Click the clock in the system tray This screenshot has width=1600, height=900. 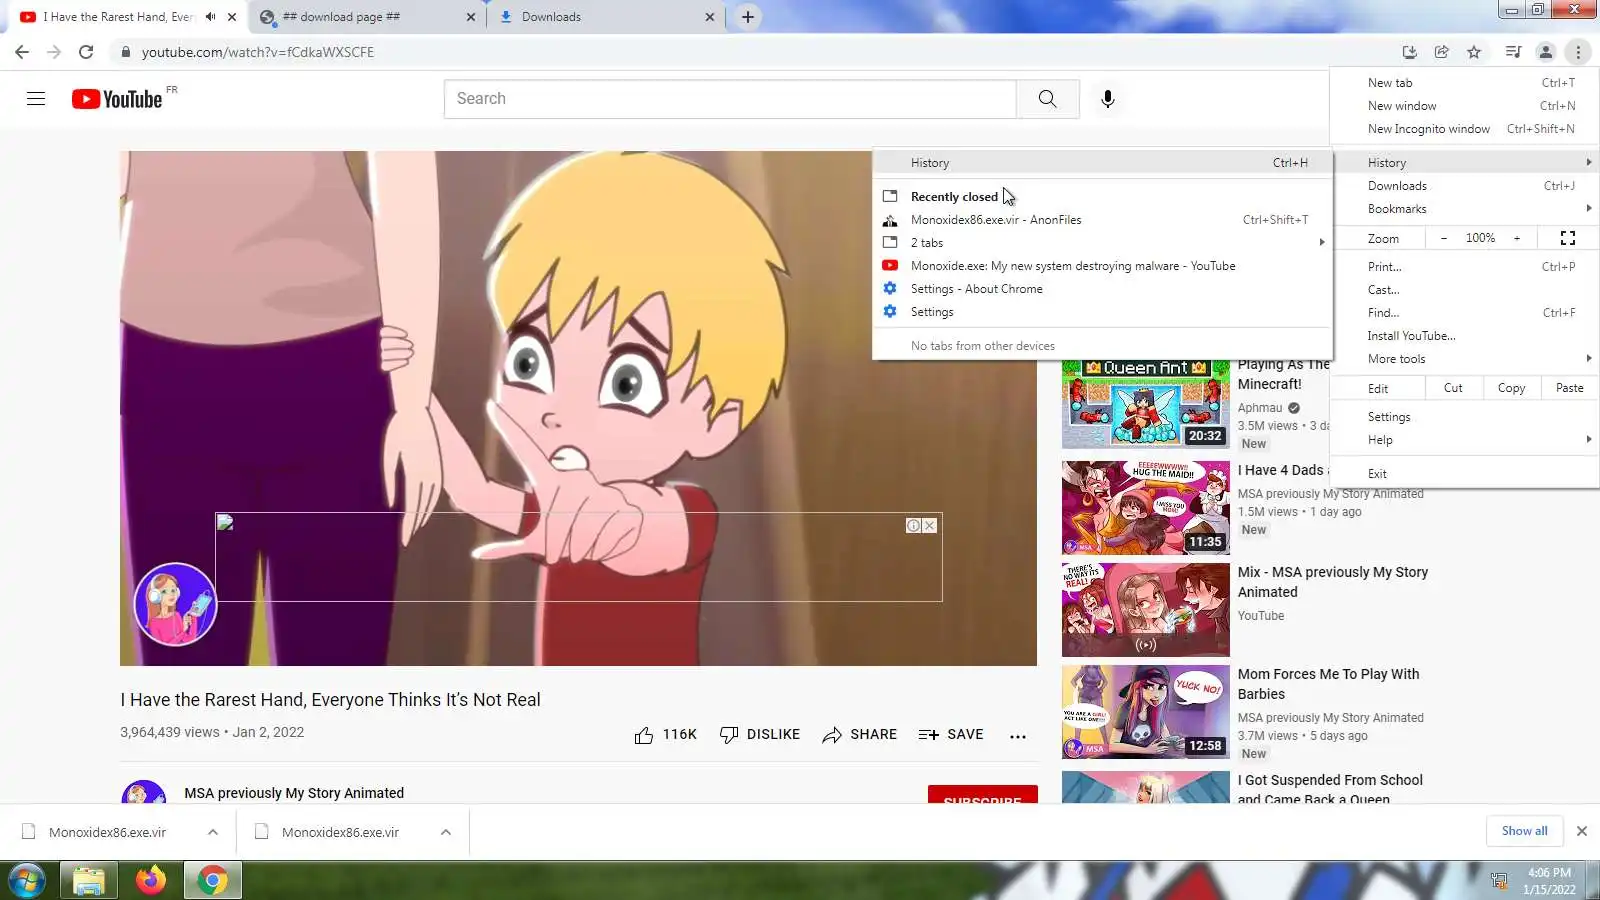[x=1549, y=881]
